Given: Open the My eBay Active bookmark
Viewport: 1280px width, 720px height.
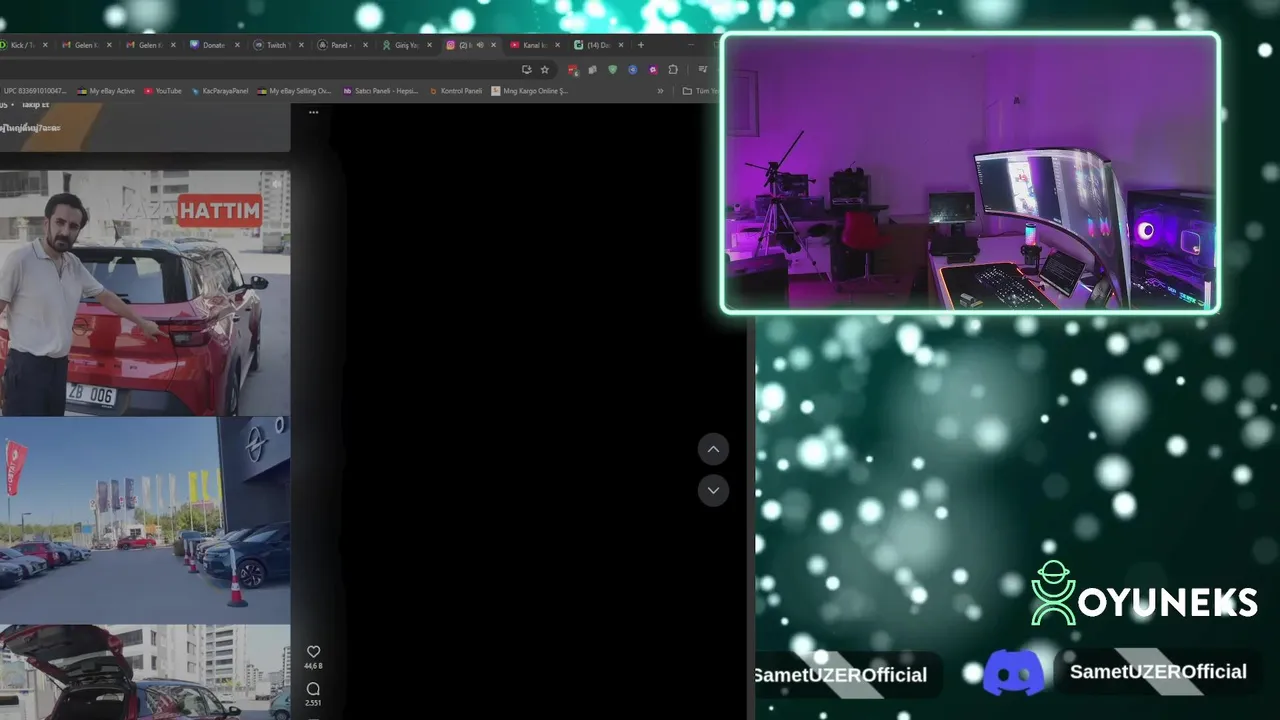Looking at the screenshot, I should 106,91.
